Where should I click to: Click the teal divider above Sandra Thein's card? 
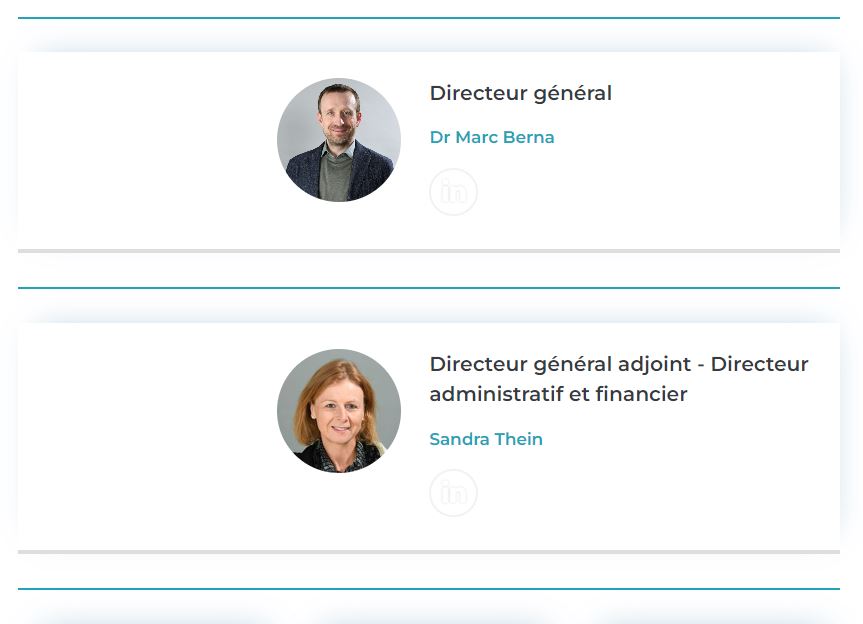(429, 288)
